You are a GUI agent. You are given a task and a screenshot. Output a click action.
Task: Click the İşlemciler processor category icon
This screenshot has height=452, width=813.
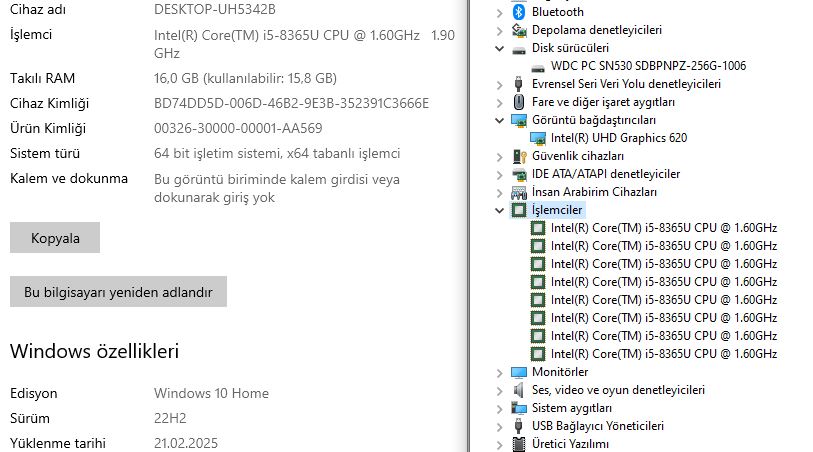point(519,210)
